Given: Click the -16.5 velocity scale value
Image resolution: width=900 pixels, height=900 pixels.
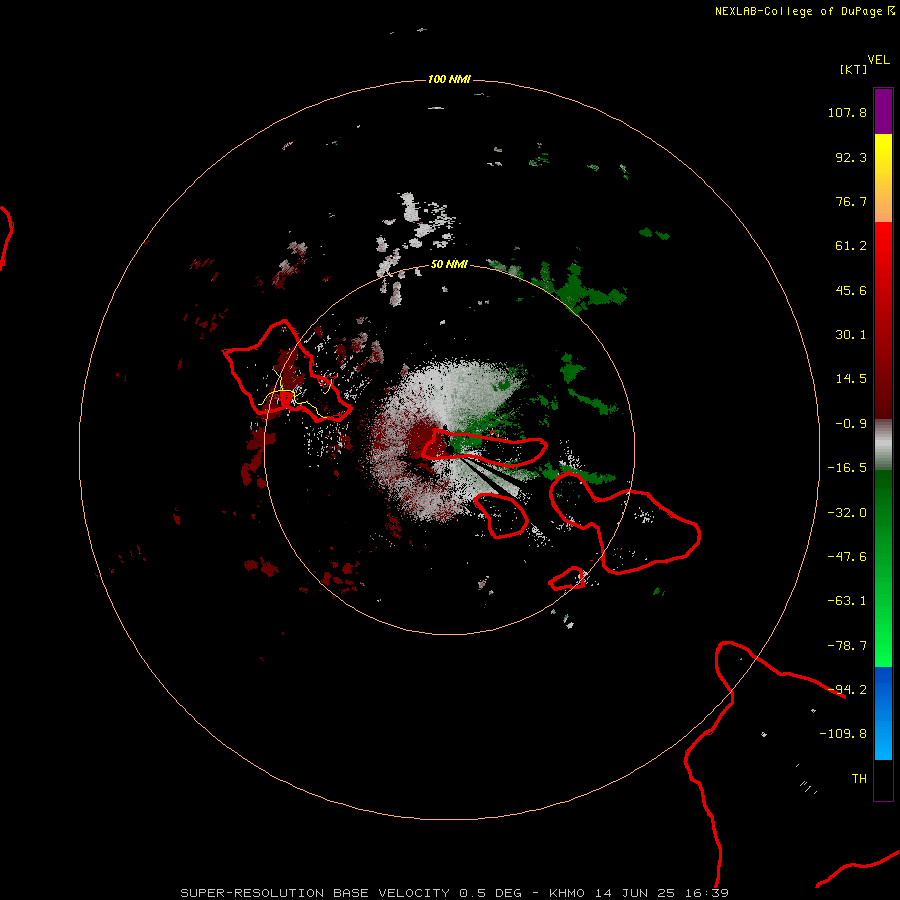Looking at the screenshot, I should [847, 468].
